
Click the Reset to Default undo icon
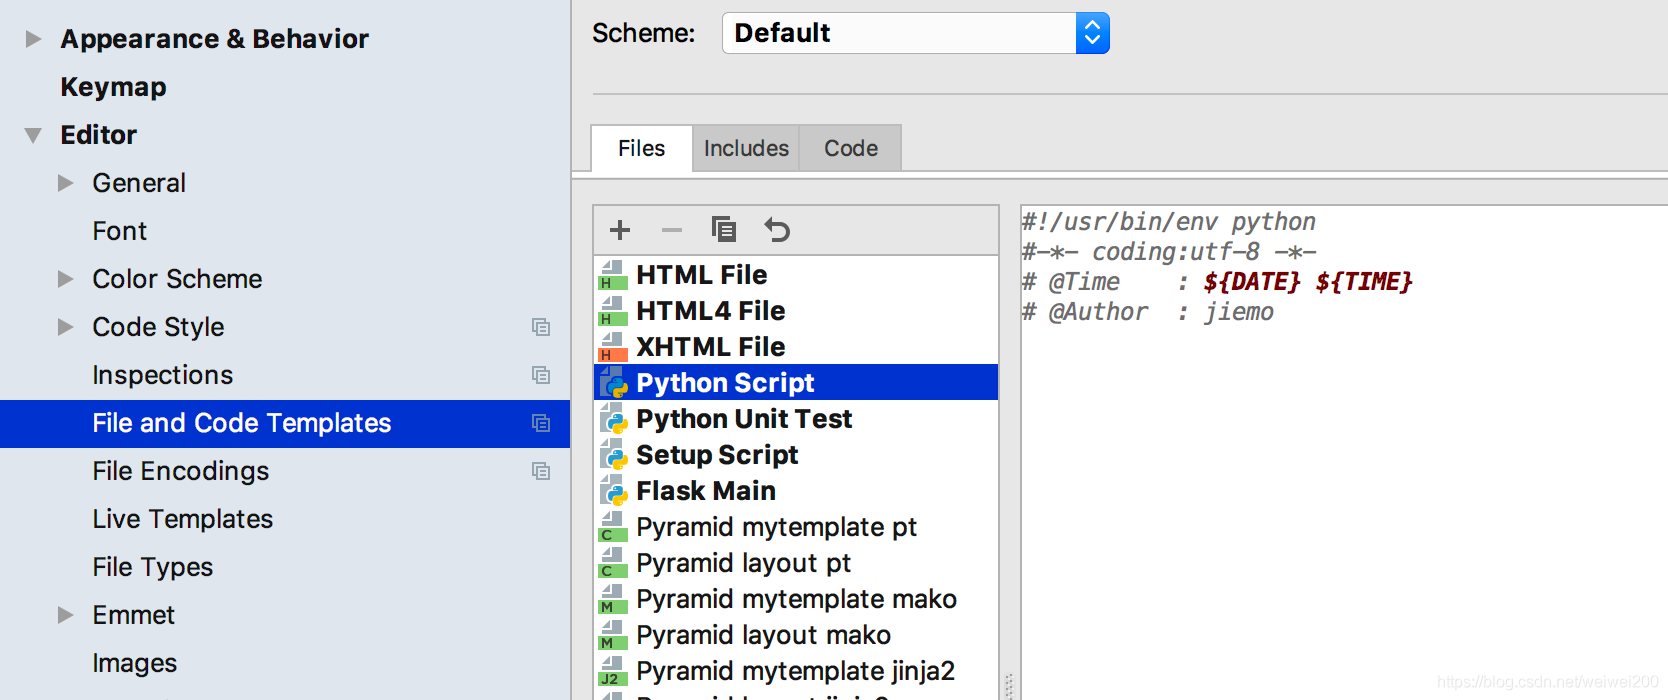point(777,230)
